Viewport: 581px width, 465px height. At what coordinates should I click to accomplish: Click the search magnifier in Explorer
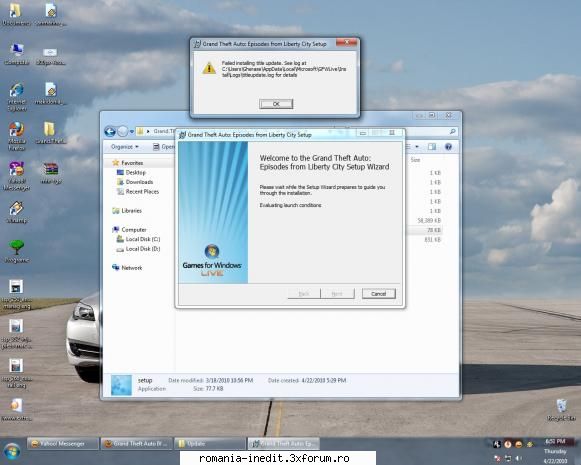452,132
